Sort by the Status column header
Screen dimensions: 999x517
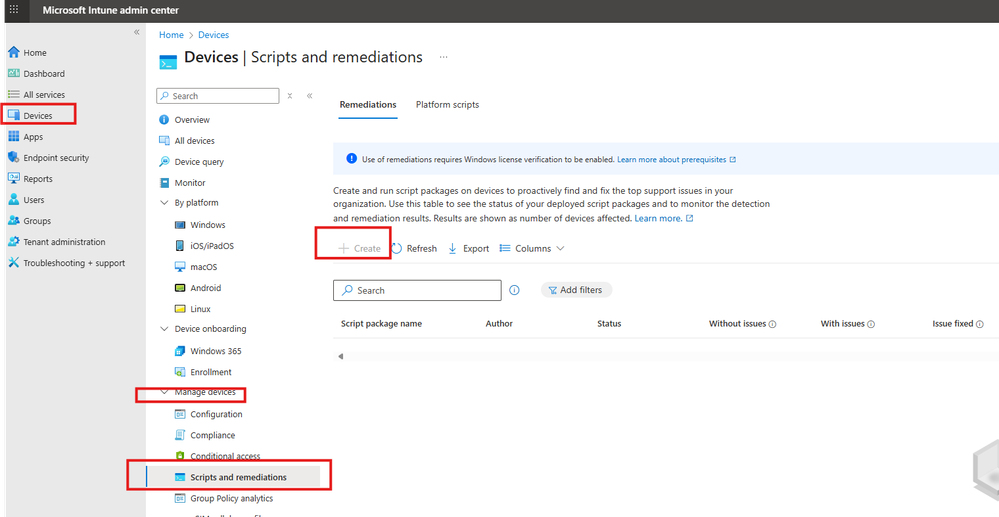click(609, 324)
